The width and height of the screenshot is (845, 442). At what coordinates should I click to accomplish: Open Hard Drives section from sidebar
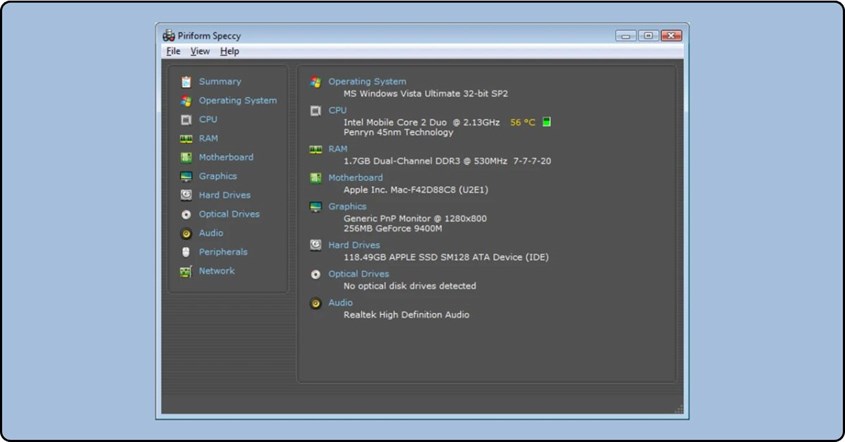tap(225, 195)
